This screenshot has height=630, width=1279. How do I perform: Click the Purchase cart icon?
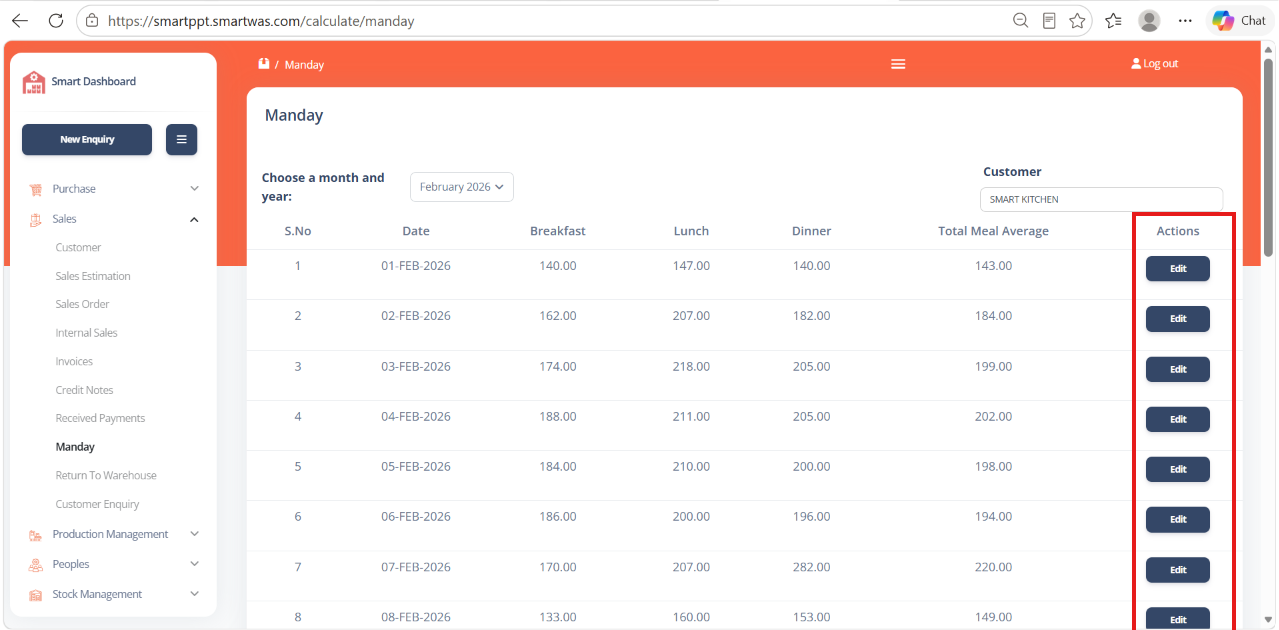tap(35, 189)
